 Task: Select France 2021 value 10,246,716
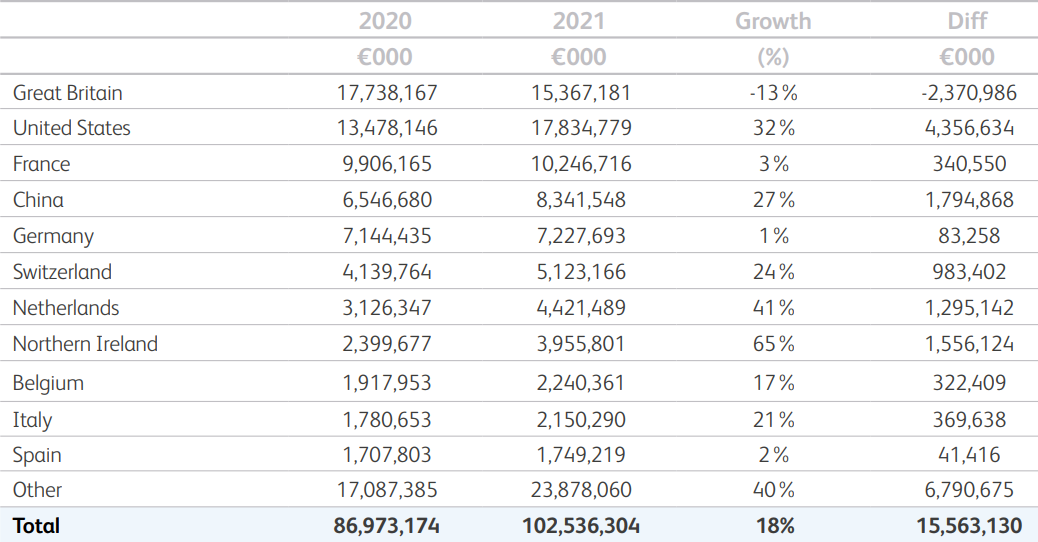pos(581,163)
